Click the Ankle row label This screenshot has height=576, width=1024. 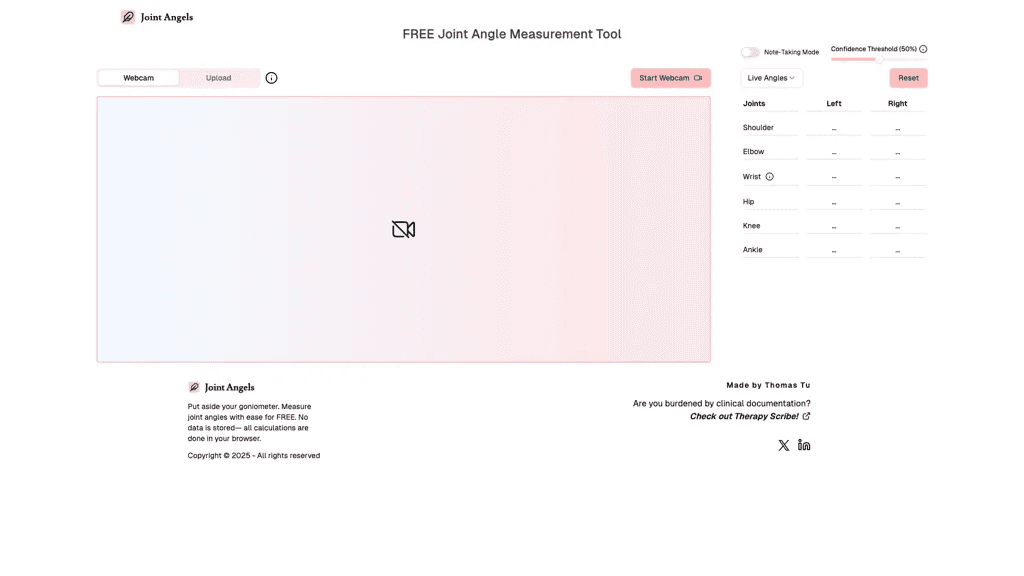752,250
